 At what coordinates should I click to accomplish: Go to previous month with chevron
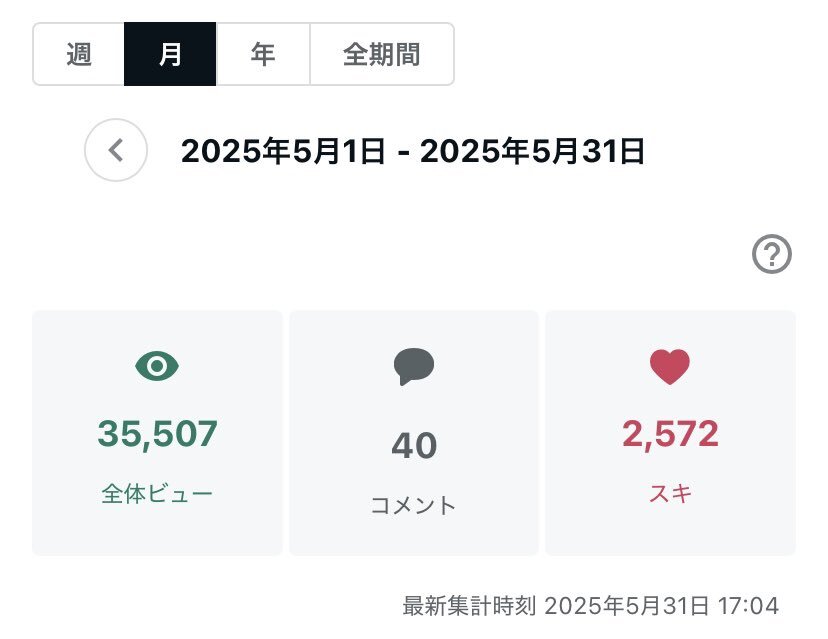(116, 150)
